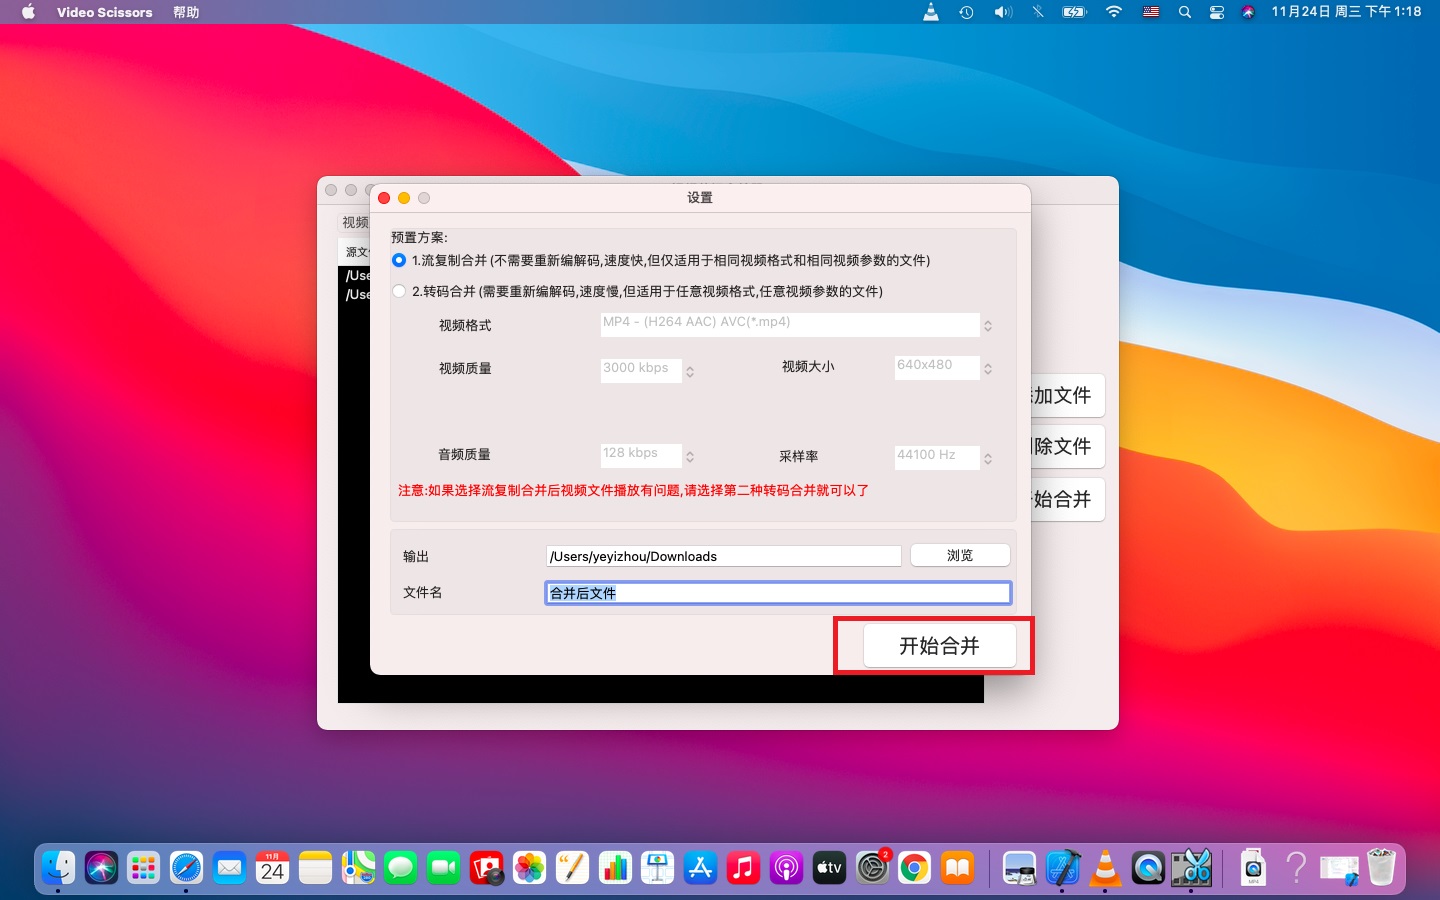Open VLC from the dock
This screenshot has height=900, width=1440.
pyautogui.click(x=1105, y=868)
